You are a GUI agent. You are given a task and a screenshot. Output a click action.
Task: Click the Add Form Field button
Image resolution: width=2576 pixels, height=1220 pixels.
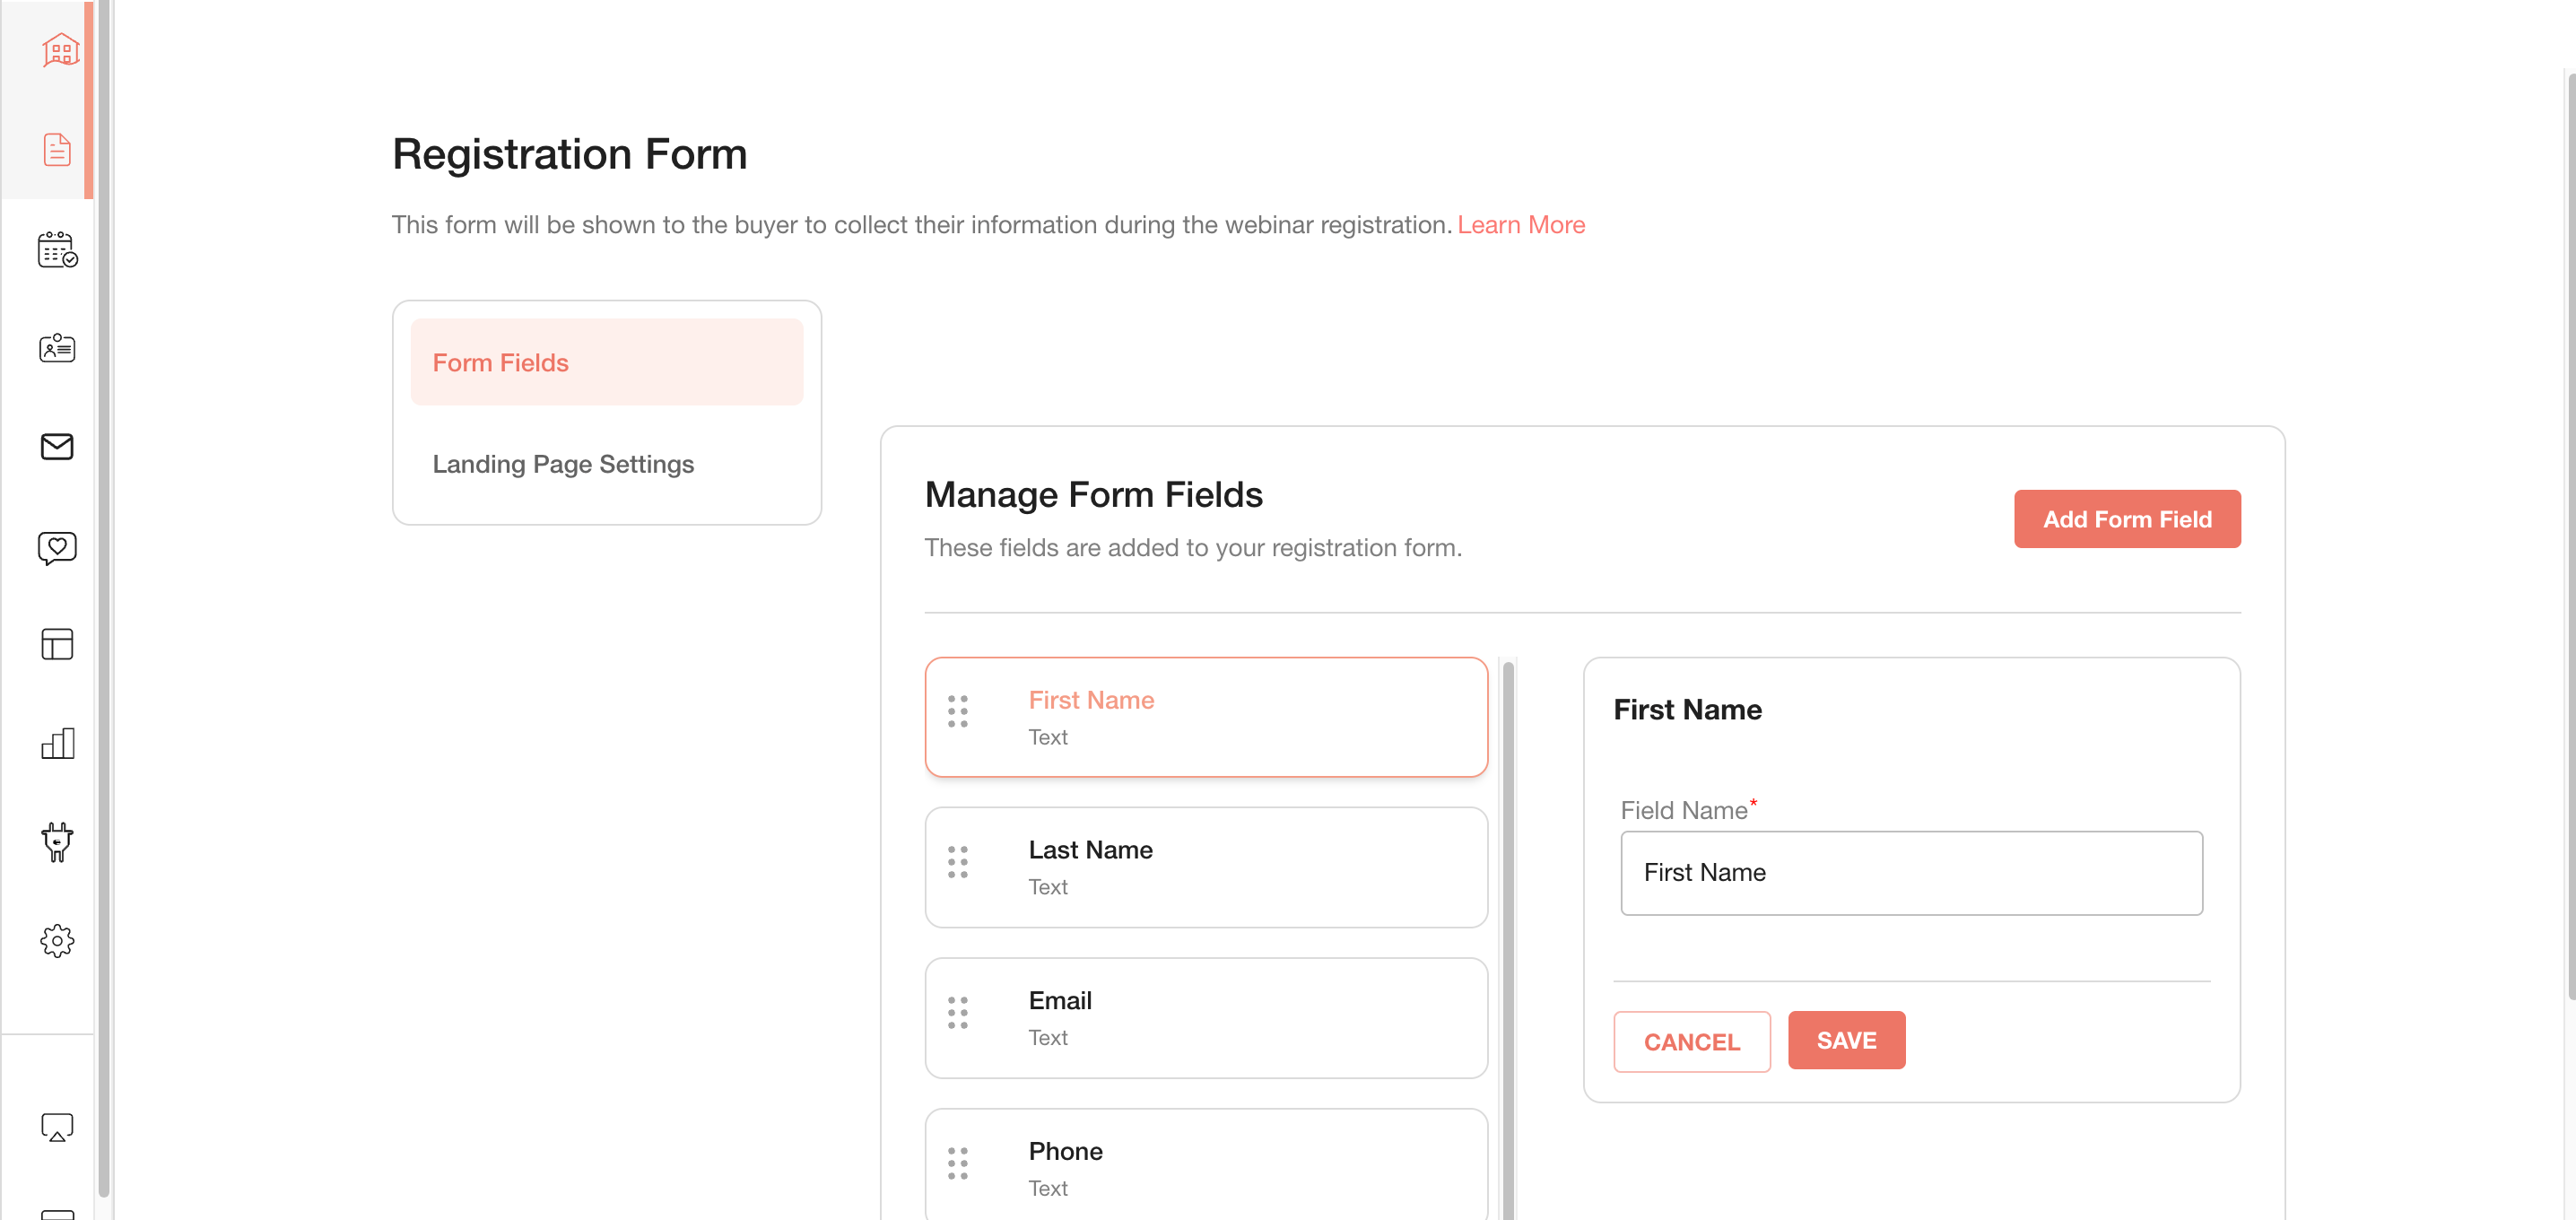[2126, 519]
